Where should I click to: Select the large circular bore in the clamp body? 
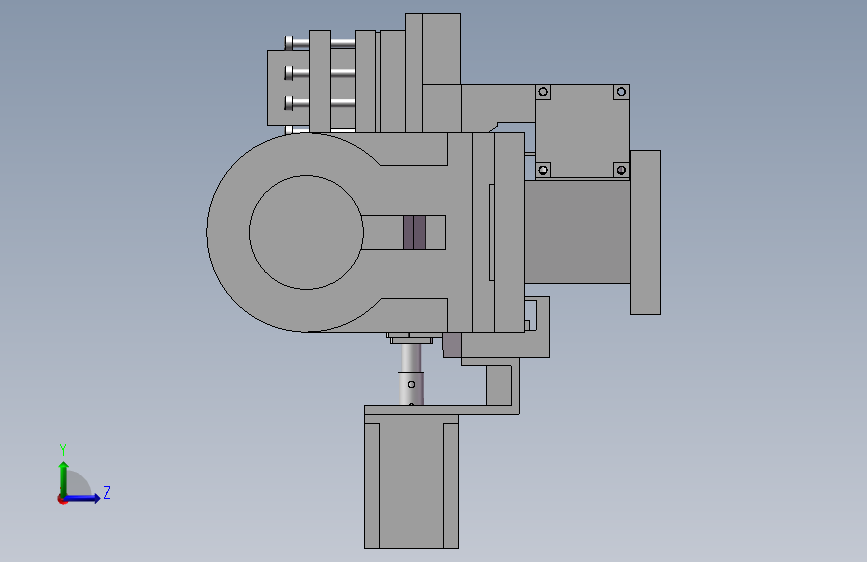tap(306, 232)
